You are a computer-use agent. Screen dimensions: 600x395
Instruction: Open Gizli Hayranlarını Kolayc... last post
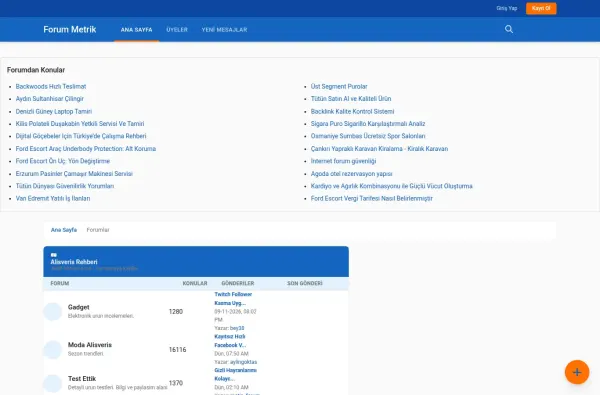pyautogui.click(x=235, y=374)
